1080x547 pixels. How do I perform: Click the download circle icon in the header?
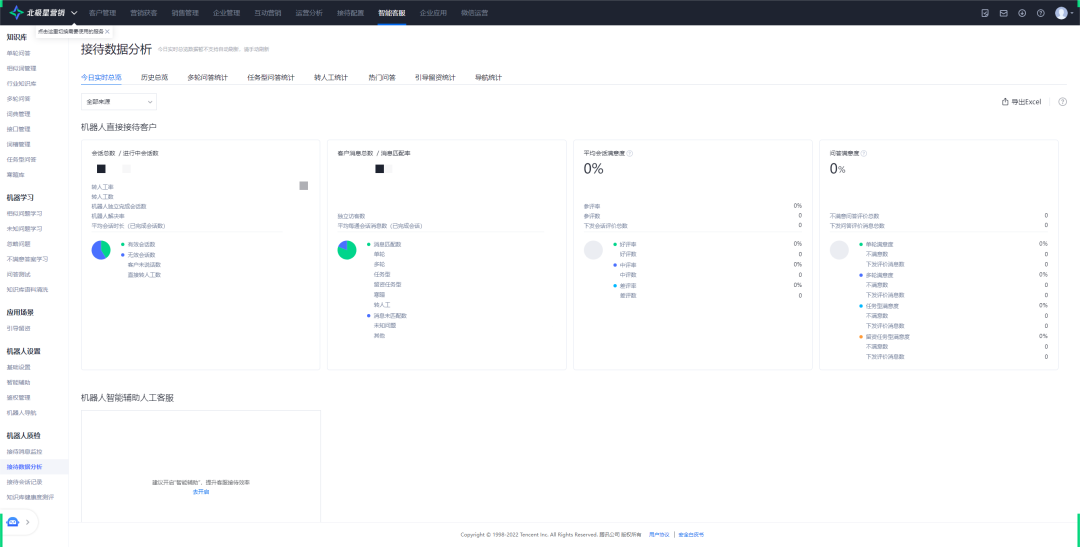[x=1022, y=13]
